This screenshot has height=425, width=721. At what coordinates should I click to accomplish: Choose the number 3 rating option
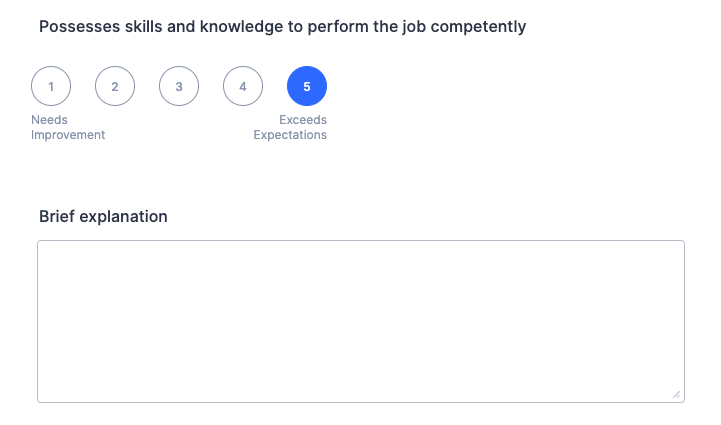[179, 86]
